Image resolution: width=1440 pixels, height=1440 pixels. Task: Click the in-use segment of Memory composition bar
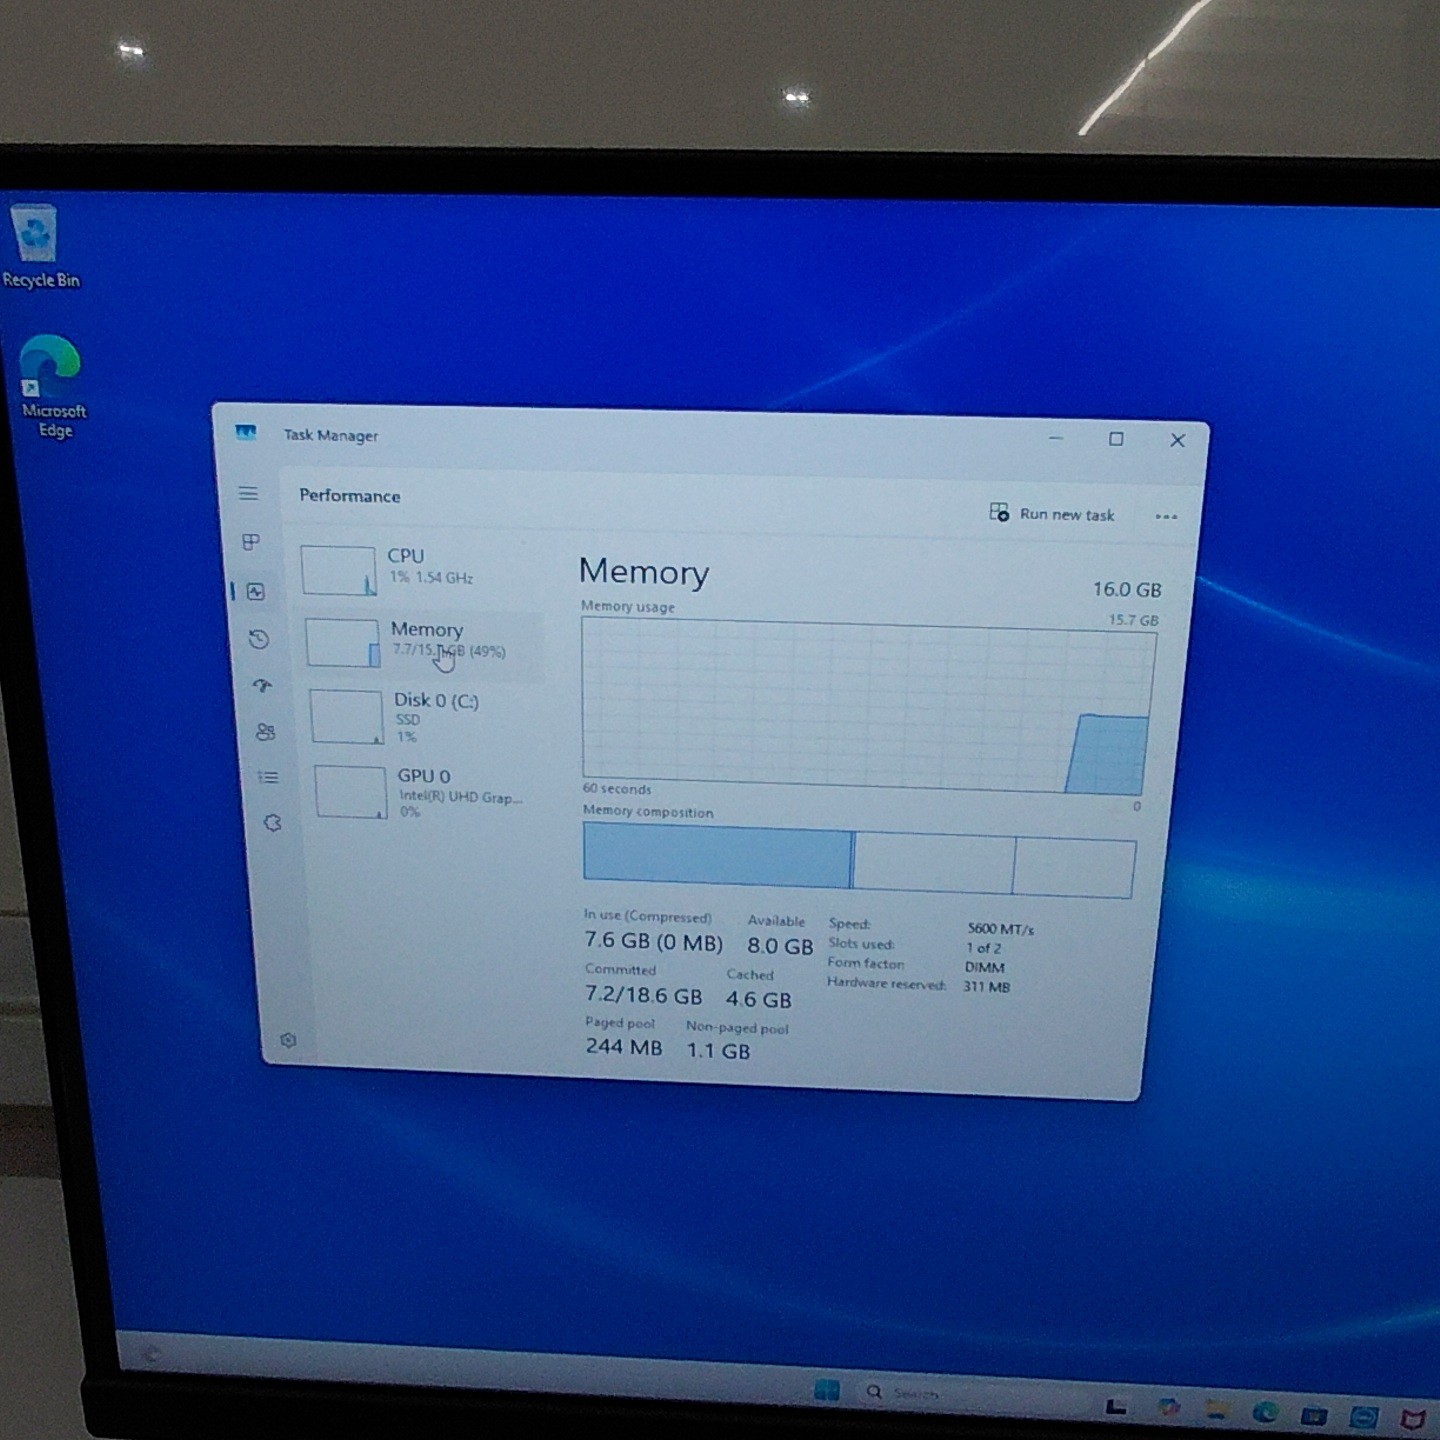(x=717, y=855)
